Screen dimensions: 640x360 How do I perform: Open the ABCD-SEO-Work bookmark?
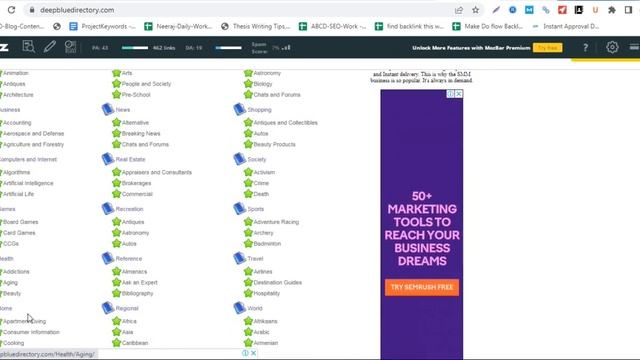click(333, 26)
